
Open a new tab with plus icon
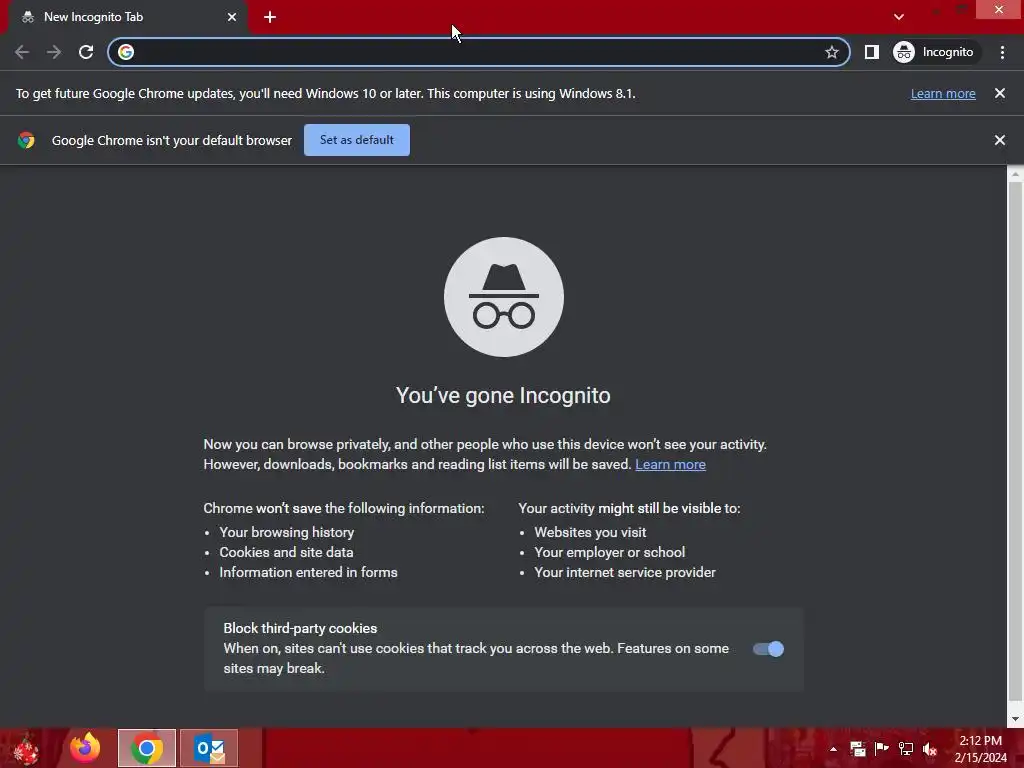pos(270,17)
